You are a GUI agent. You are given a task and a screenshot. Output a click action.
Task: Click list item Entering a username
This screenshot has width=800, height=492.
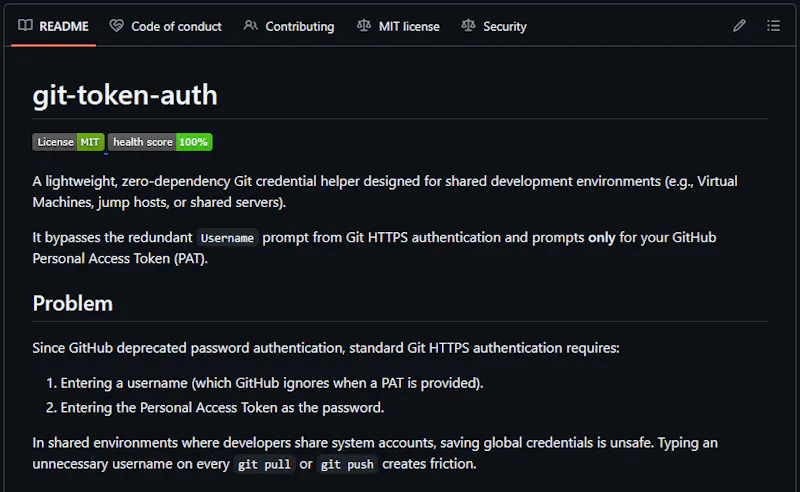pos(271,383)
